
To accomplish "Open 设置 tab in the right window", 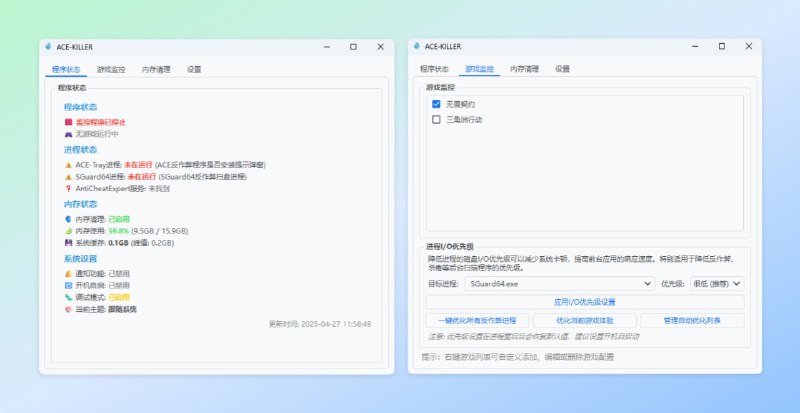I will coord(562,69).
